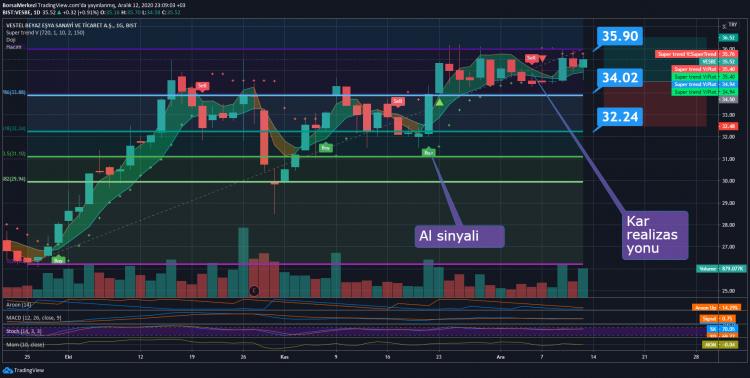
Task: Click the green Buy label near the November dip
Action: (326, 148)
